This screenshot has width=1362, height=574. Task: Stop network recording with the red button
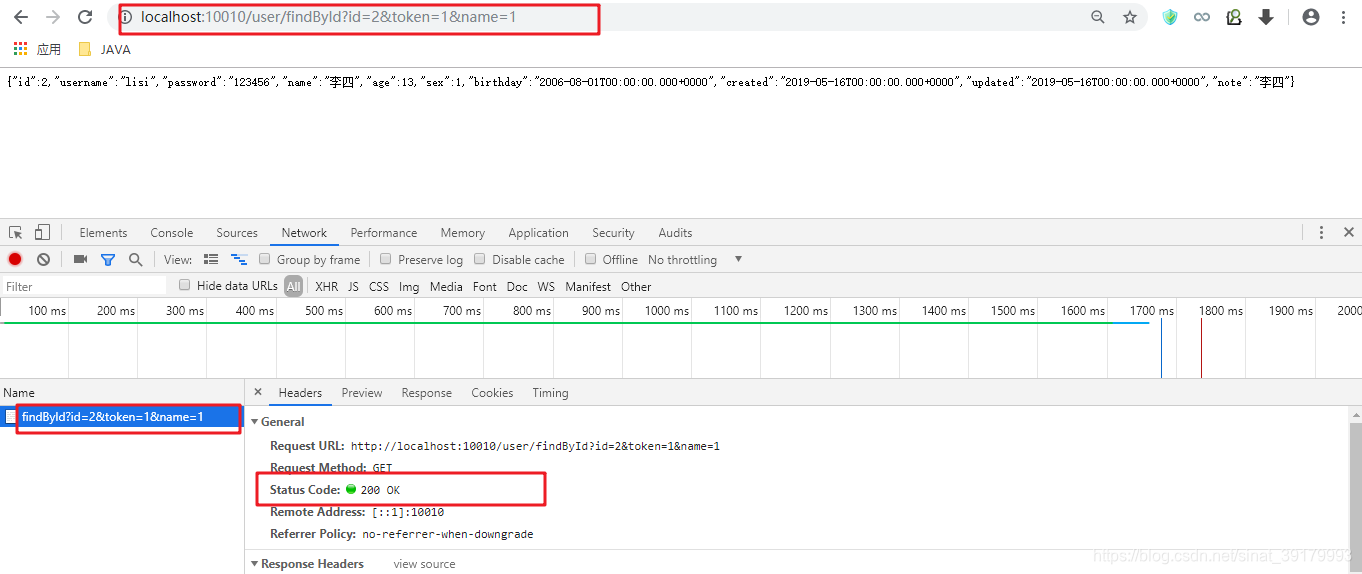[x=15, y=259]
